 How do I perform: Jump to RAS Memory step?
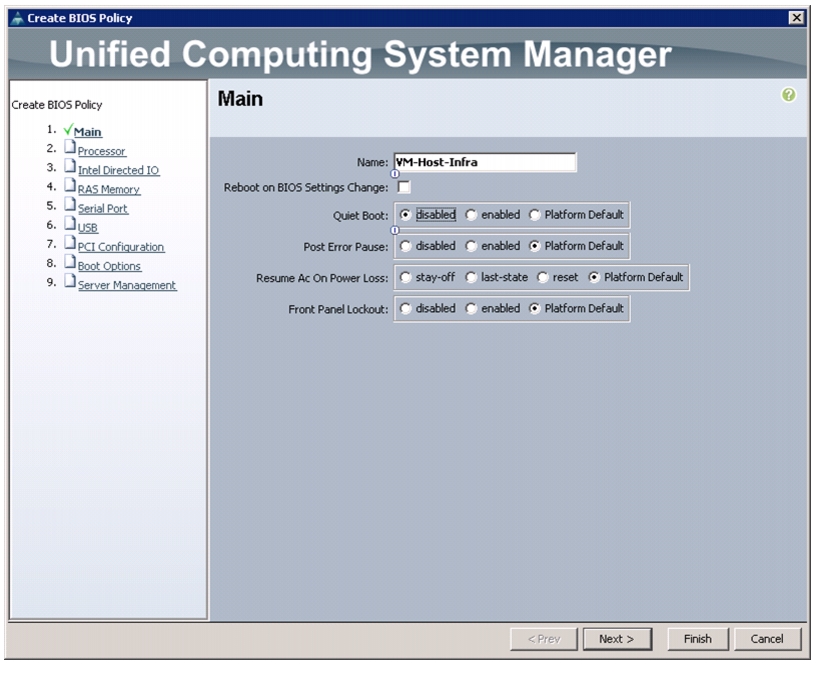109,190
